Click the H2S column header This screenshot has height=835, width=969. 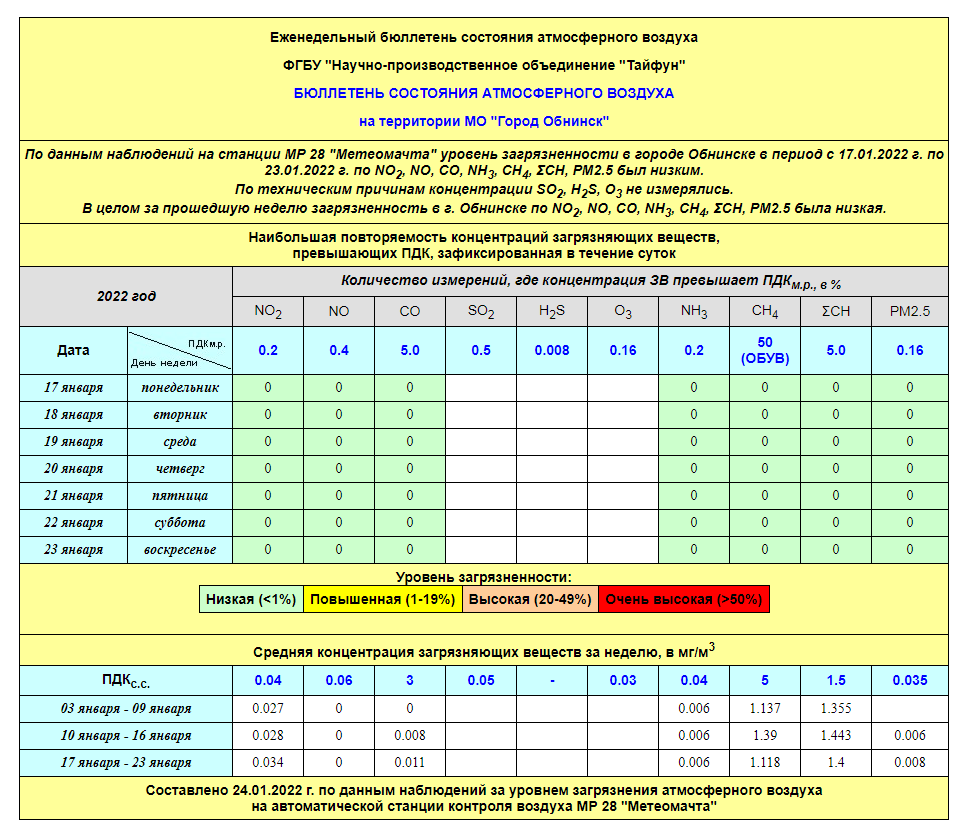[x=552, y=312]
